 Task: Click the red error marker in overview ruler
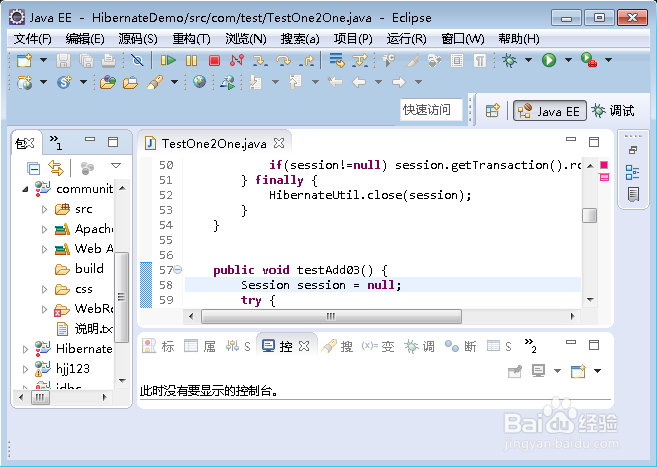coord(604,165)
